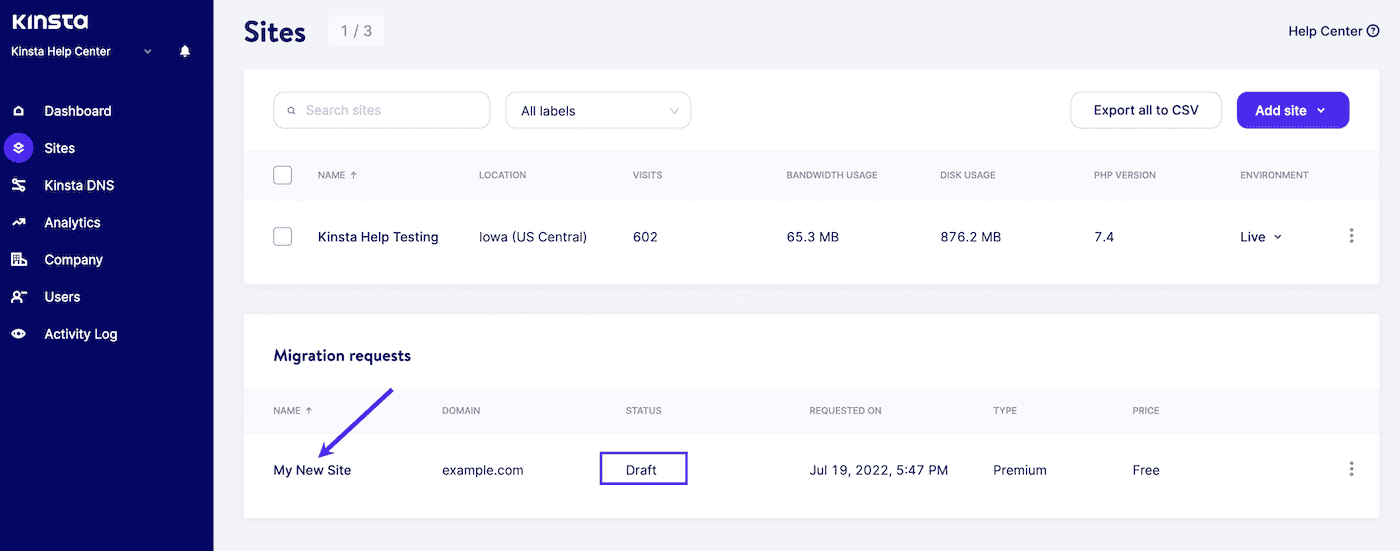
Task: Click the Analytics chart icon
Action: click(x=19, y=222)
